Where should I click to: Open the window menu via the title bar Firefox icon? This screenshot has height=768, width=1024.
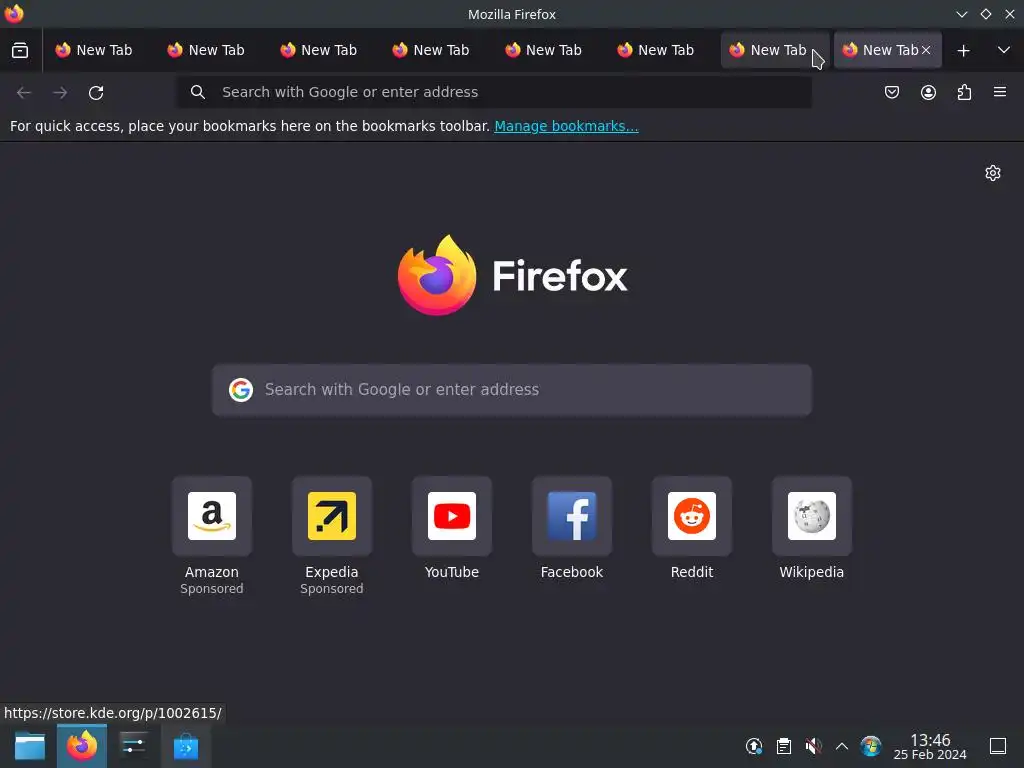[14, 14]
